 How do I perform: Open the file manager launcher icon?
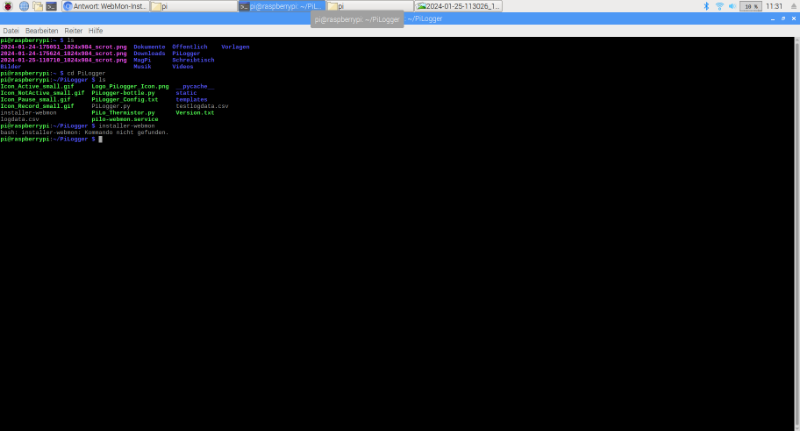(36, 6)
